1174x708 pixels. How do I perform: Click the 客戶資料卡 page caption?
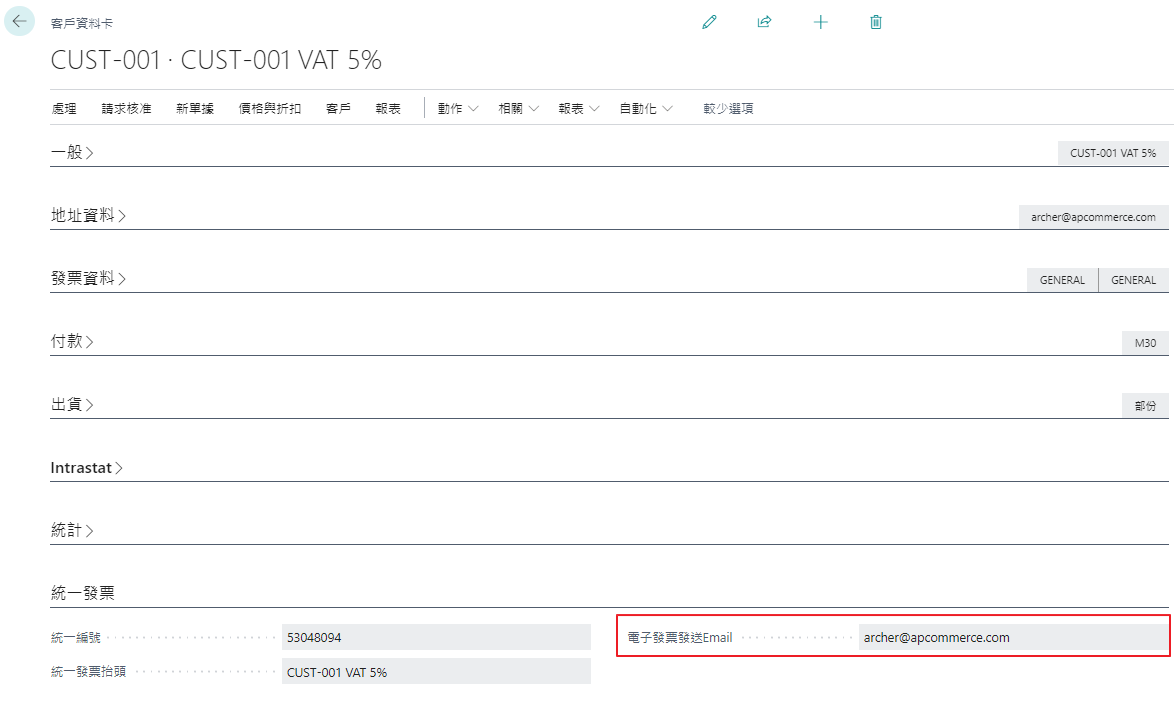(x=82, y=24)
